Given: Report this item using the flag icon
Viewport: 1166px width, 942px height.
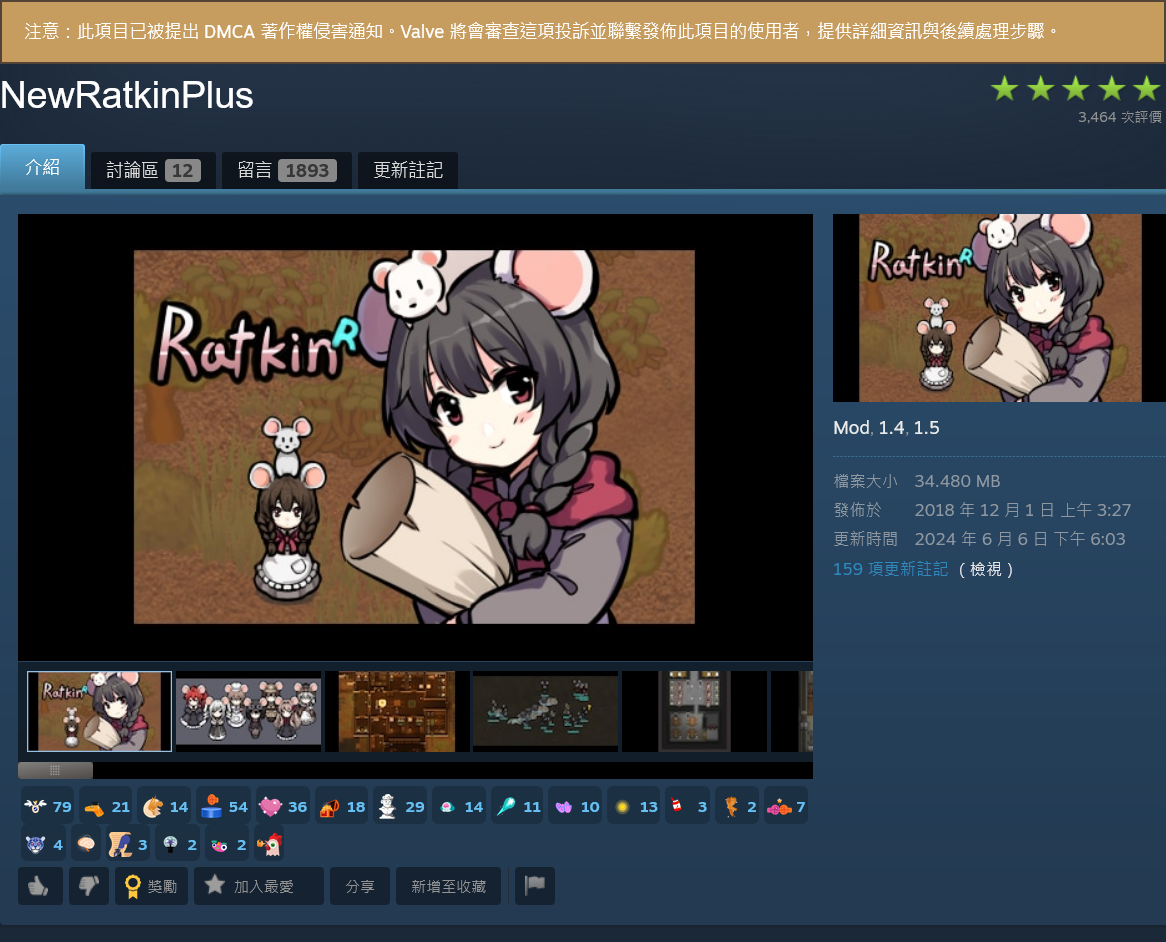Looking at the screenshot, I should tap(535, 885).
